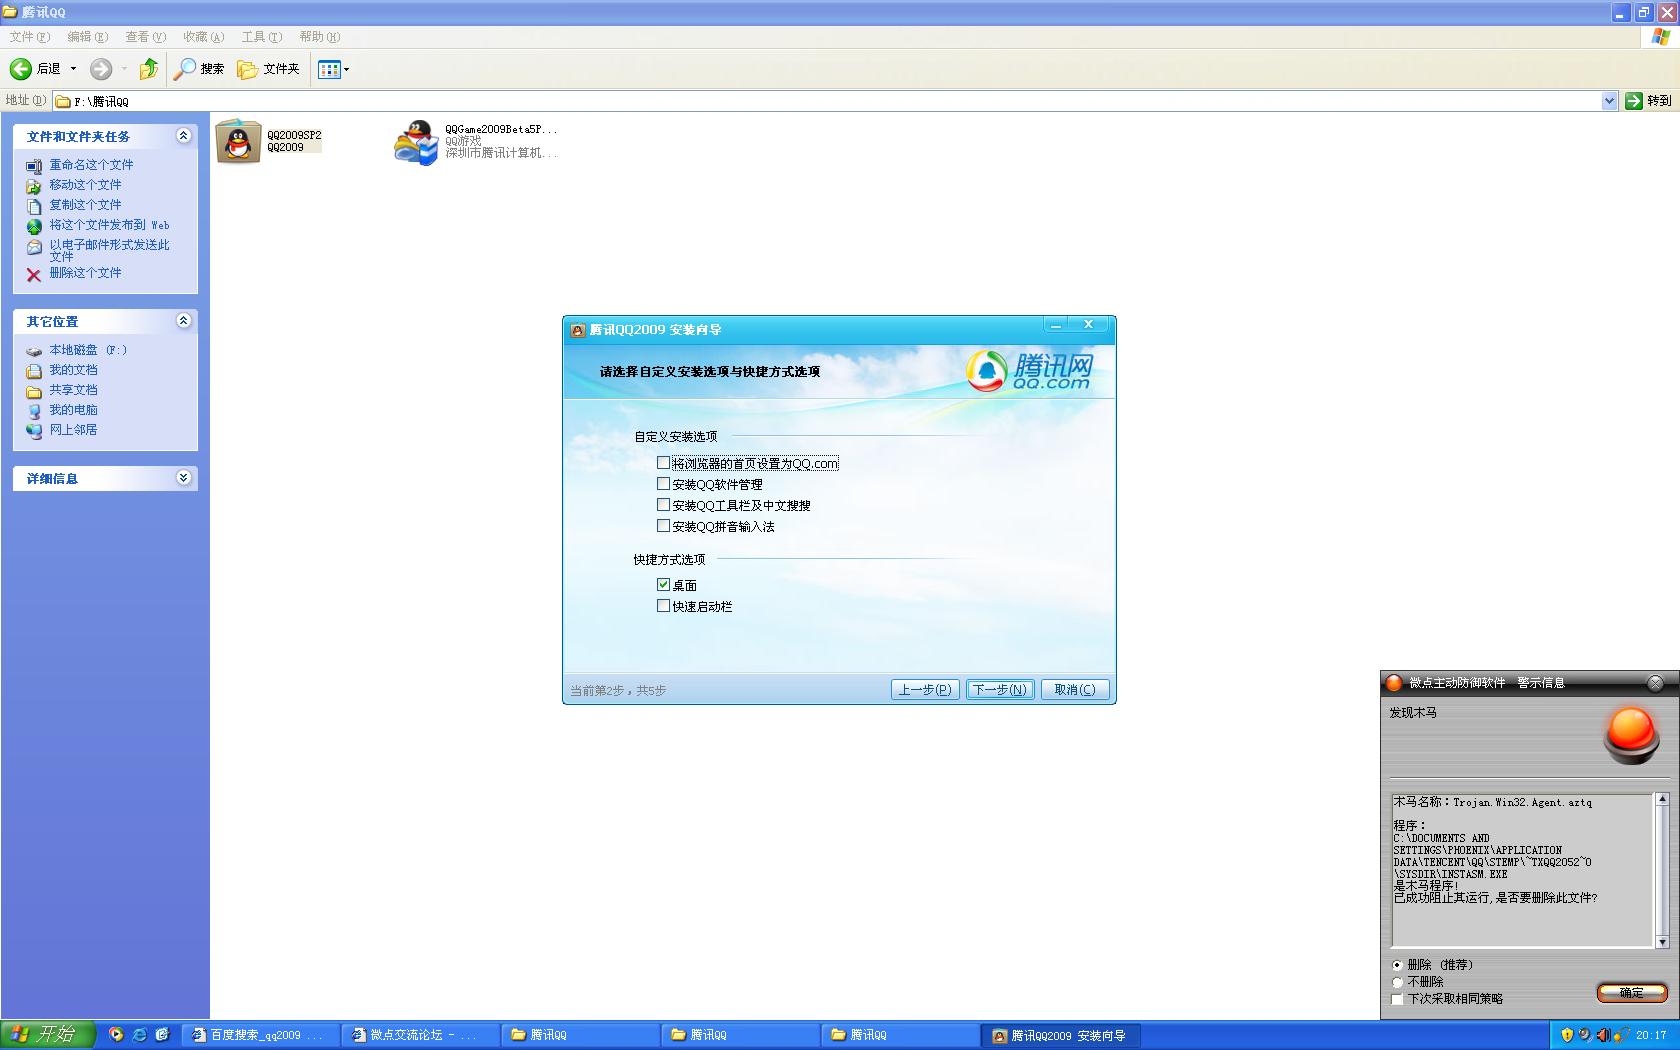
Task: Collapse the 其它位置 panel
Action: (x=183, y=321)
